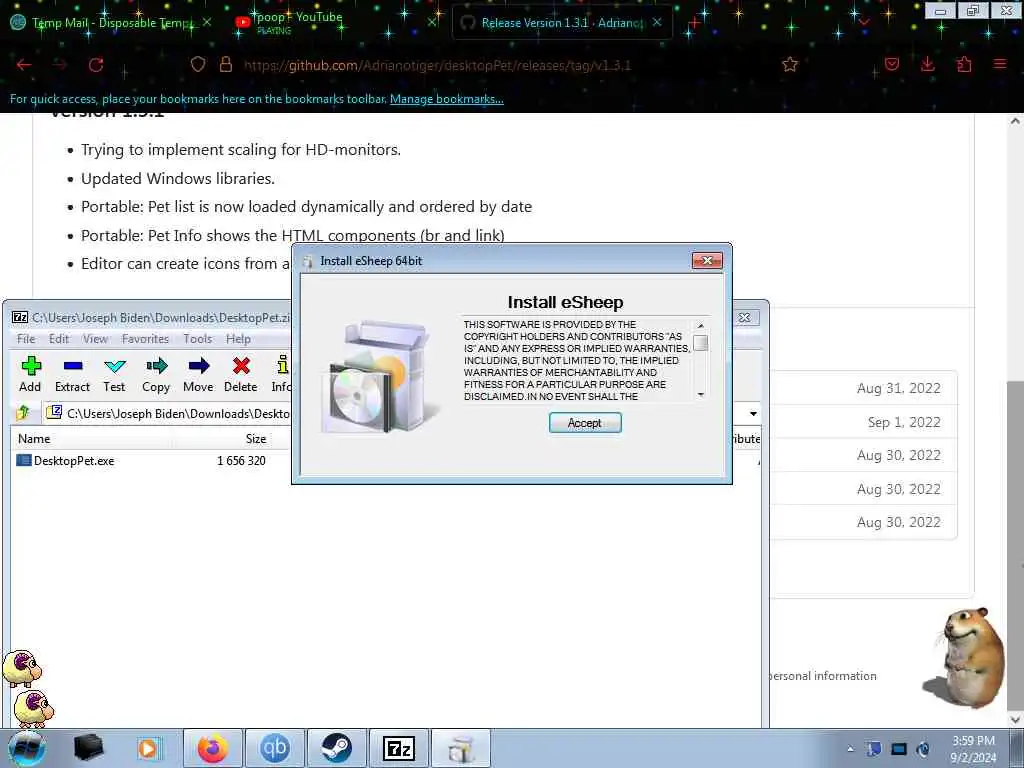Click Name column header in 7-Zip
The height and width of the screenshot is (768, 1024).
34,439
